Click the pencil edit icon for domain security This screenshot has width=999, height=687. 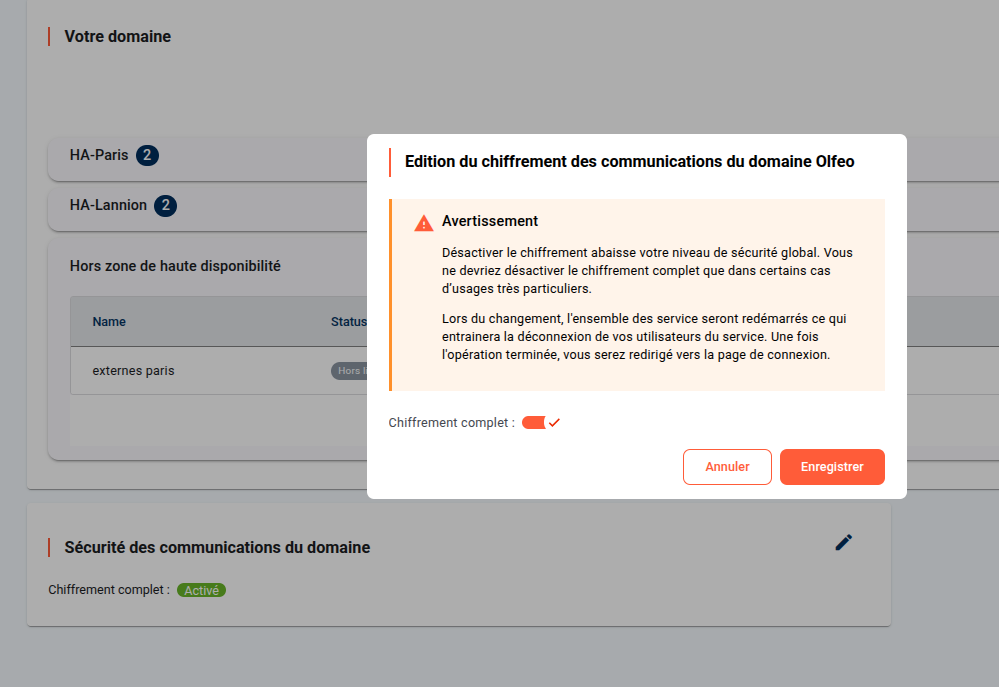[x=844, y=542]
